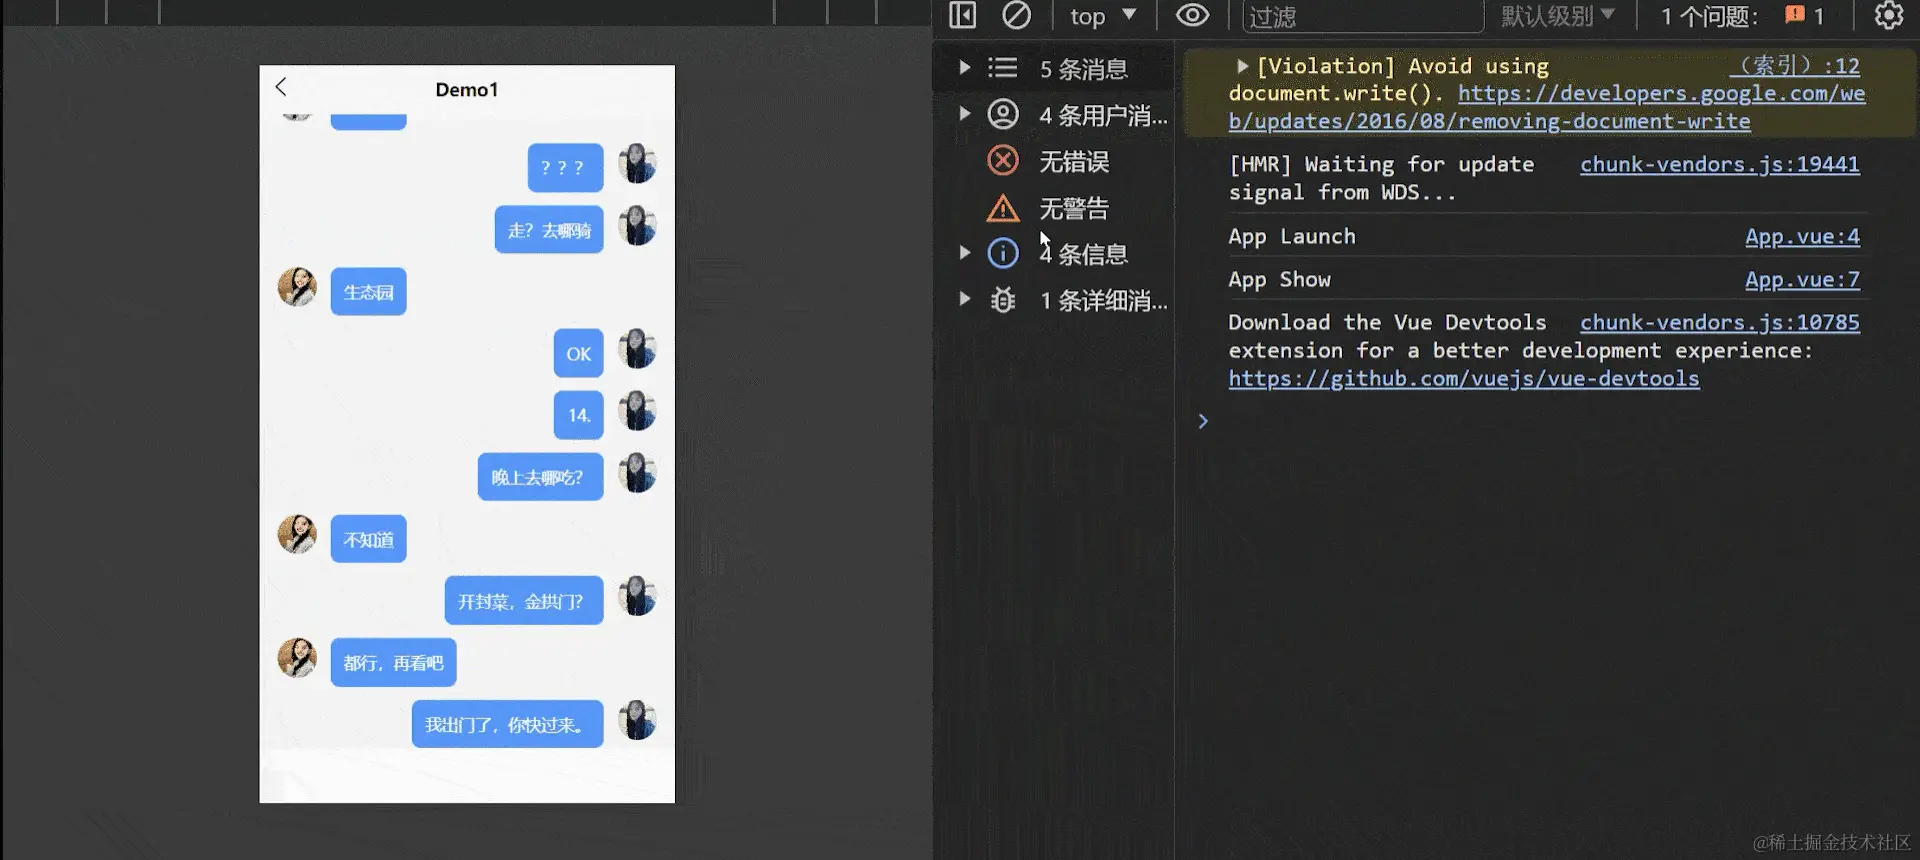The image size is (1920, 860).
Task: Click avatar next to 开封菜，金拱门? message
Action: click(x=637, y=596)
